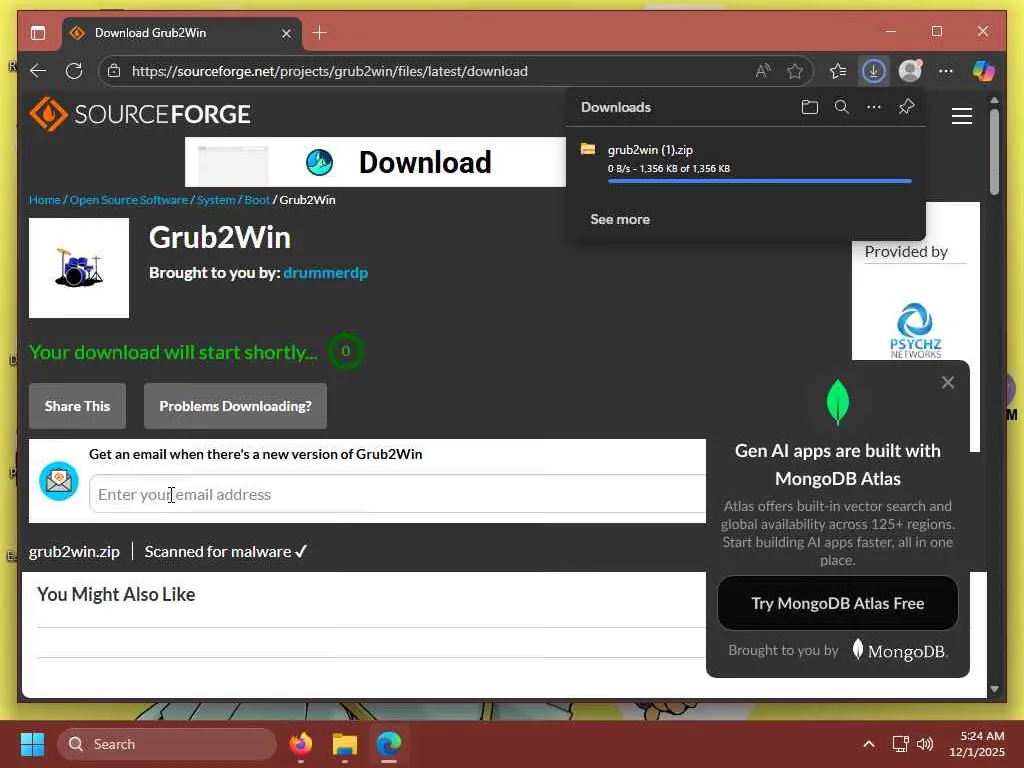The image size is (1024, 768).
Task: Click the scrollbar down arrow
Action: coord(994,688)
